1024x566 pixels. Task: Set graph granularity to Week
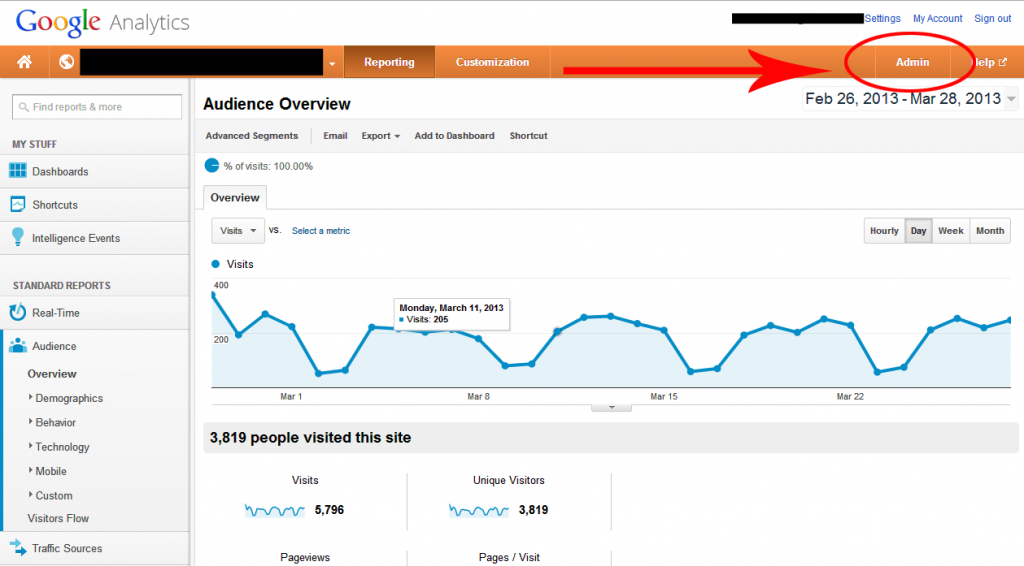point(950,231)
